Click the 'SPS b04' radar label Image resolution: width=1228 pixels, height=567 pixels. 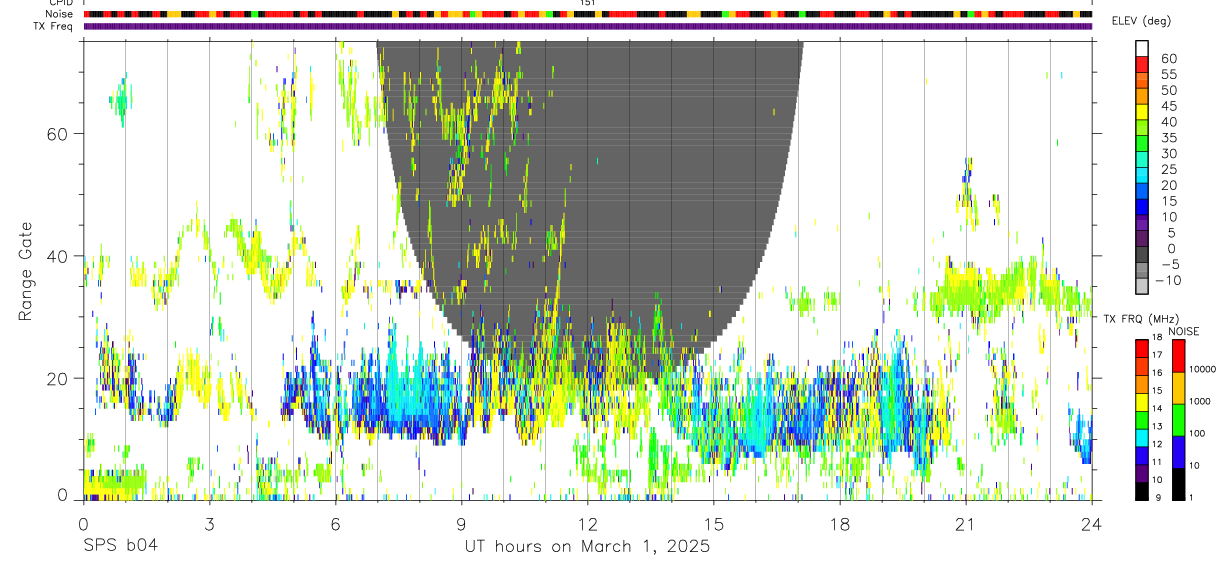119,547
